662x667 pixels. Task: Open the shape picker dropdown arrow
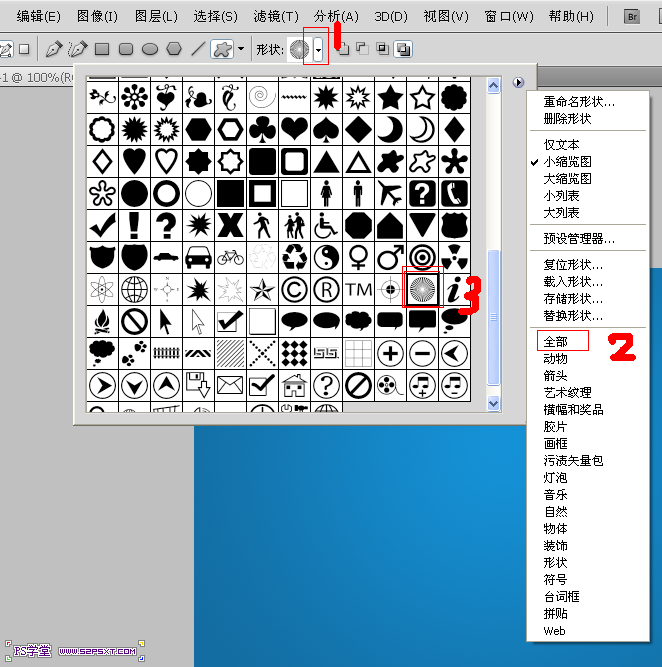coord(318,49)
